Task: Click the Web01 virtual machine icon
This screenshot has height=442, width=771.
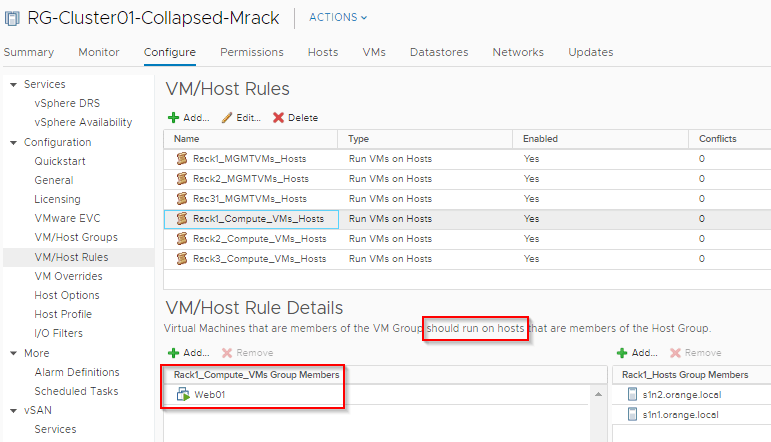Action: tap(183, 394)
